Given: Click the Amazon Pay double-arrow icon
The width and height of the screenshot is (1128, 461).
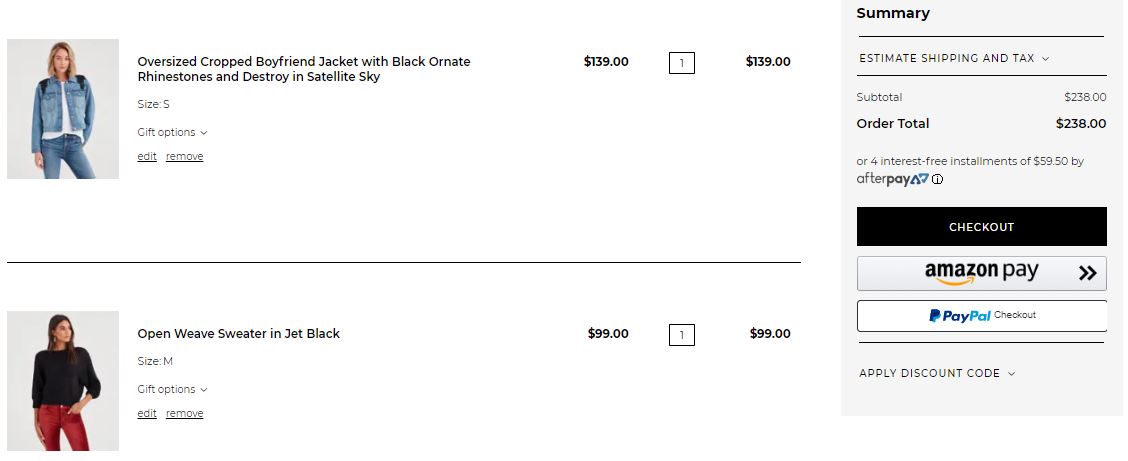Looking at the screenshot, I should (x=1088, y=273).
